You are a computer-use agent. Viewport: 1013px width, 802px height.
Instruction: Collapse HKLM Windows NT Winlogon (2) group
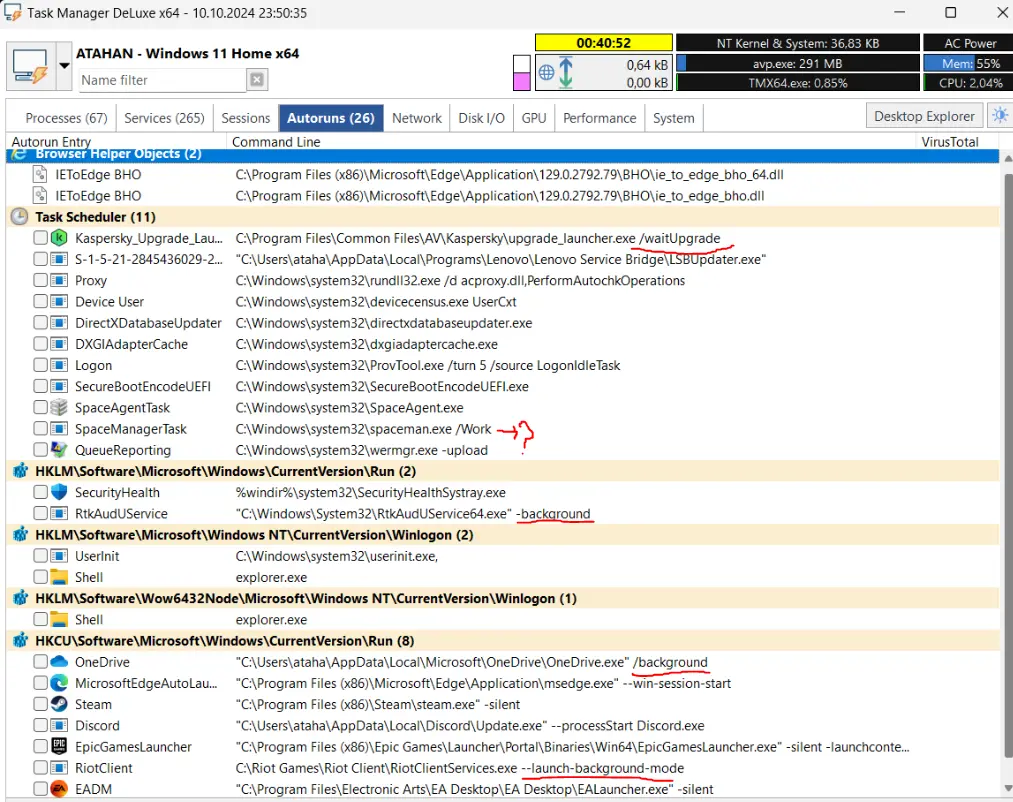(503, 534)
